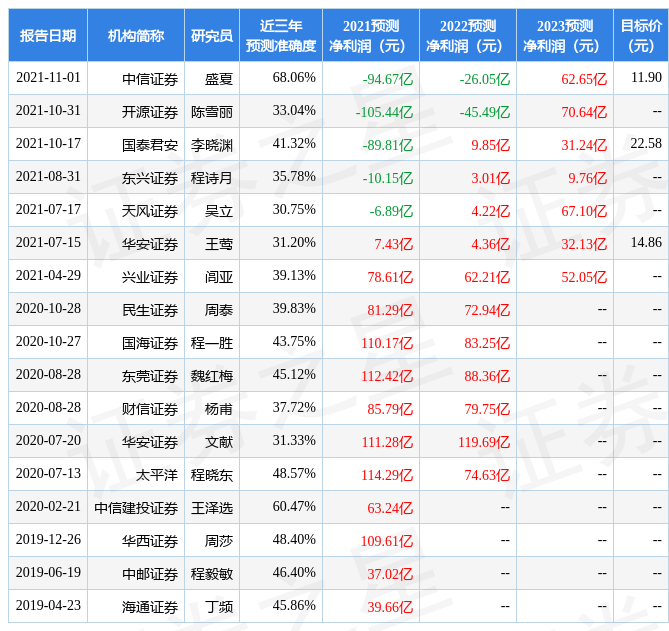Click the 2021预测净利润 column header
The image size is (669, 631).
(371, 36)
